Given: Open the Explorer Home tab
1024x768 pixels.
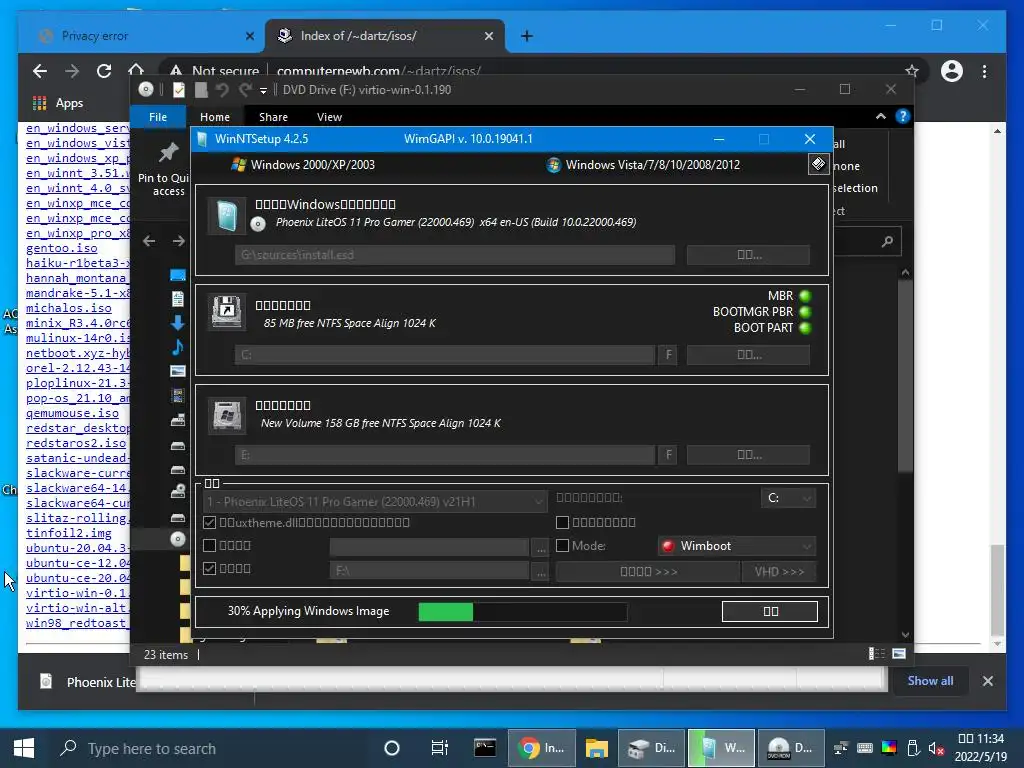Looking at the screenshot, I should [215, 117].
